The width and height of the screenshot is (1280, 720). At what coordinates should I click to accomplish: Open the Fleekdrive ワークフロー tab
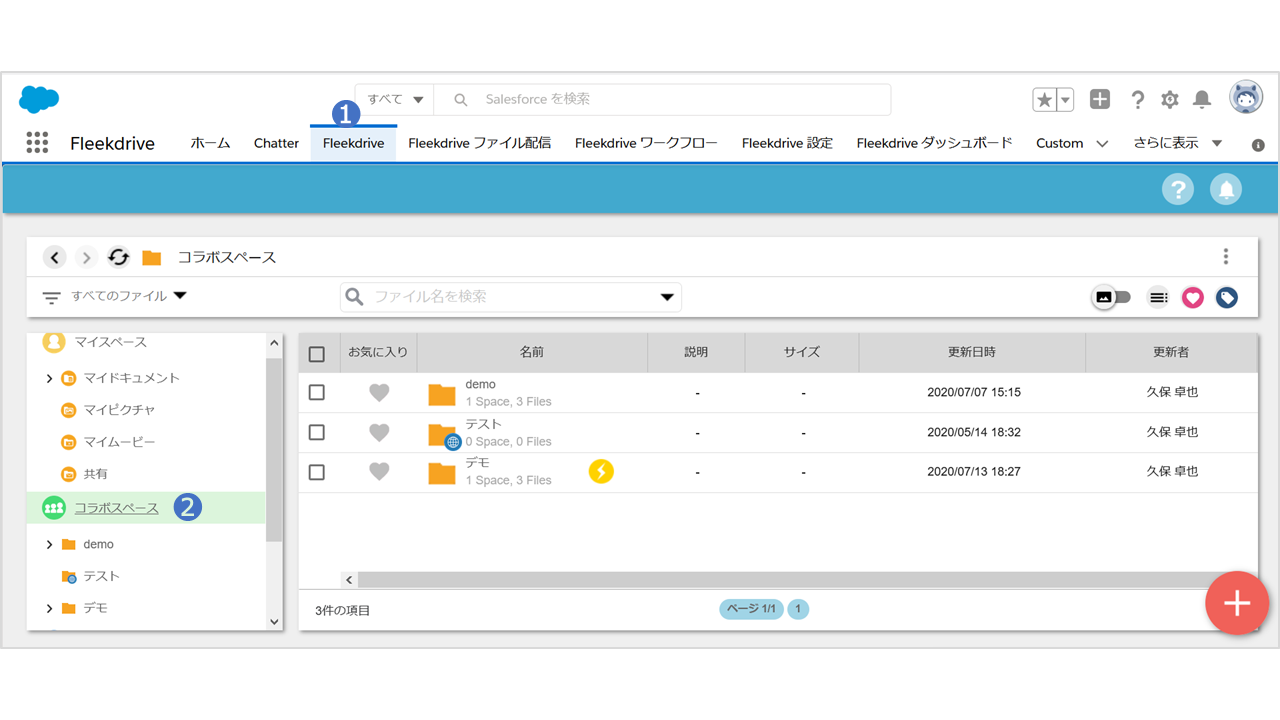point(646,143)
